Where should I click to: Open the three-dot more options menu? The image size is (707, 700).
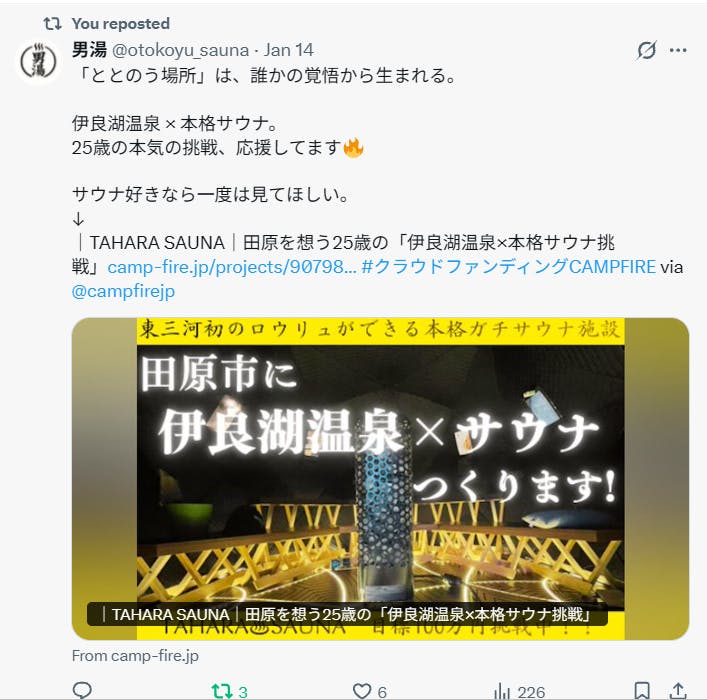click(678, 50)
